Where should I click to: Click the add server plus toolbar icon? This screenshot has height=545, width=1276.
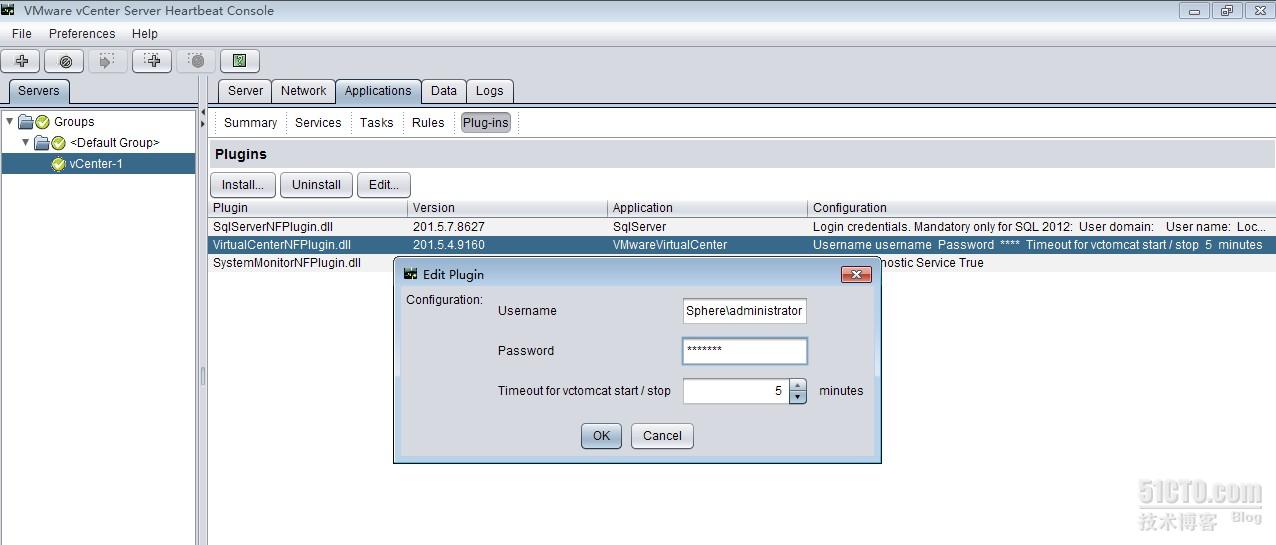21,61
